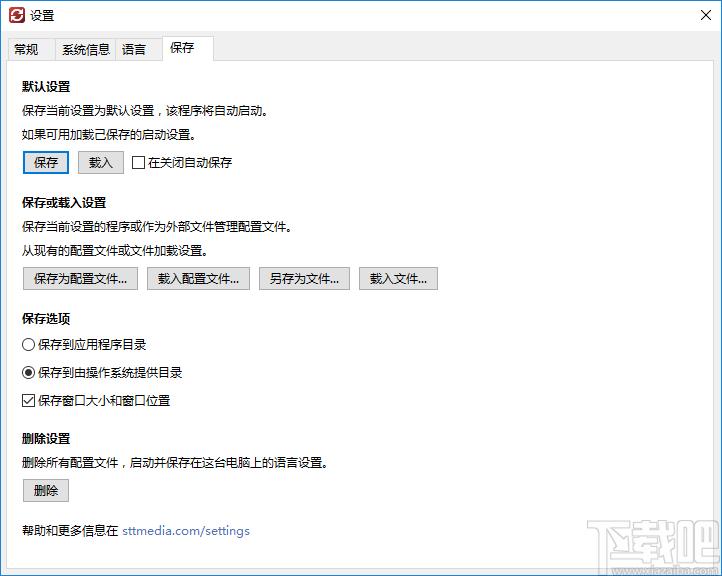Screen dimensions: 722x576
Task: Open the 系统信息 tab
Action: point(86,49)
